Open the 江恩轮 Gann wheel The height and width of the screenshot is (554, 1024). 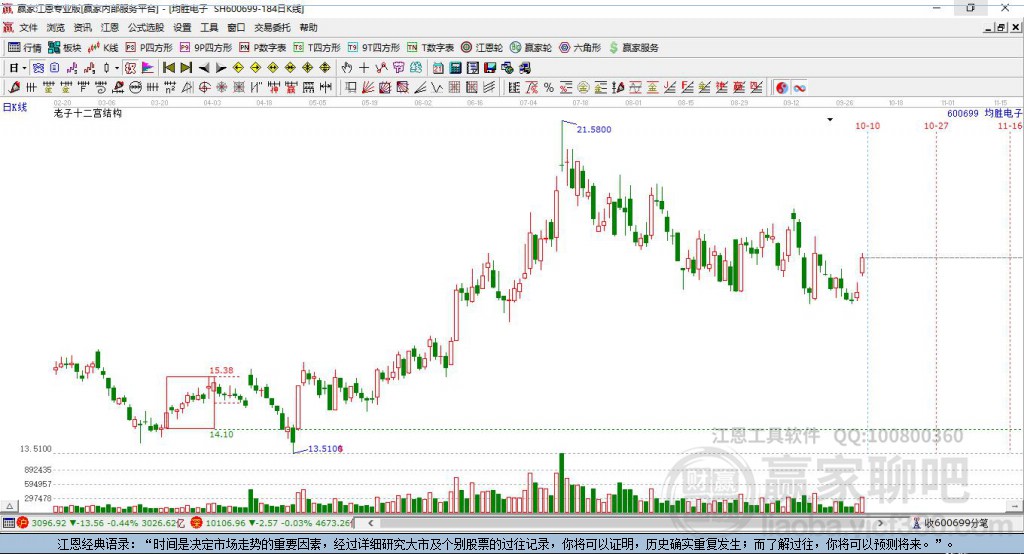tap(482, 48)
